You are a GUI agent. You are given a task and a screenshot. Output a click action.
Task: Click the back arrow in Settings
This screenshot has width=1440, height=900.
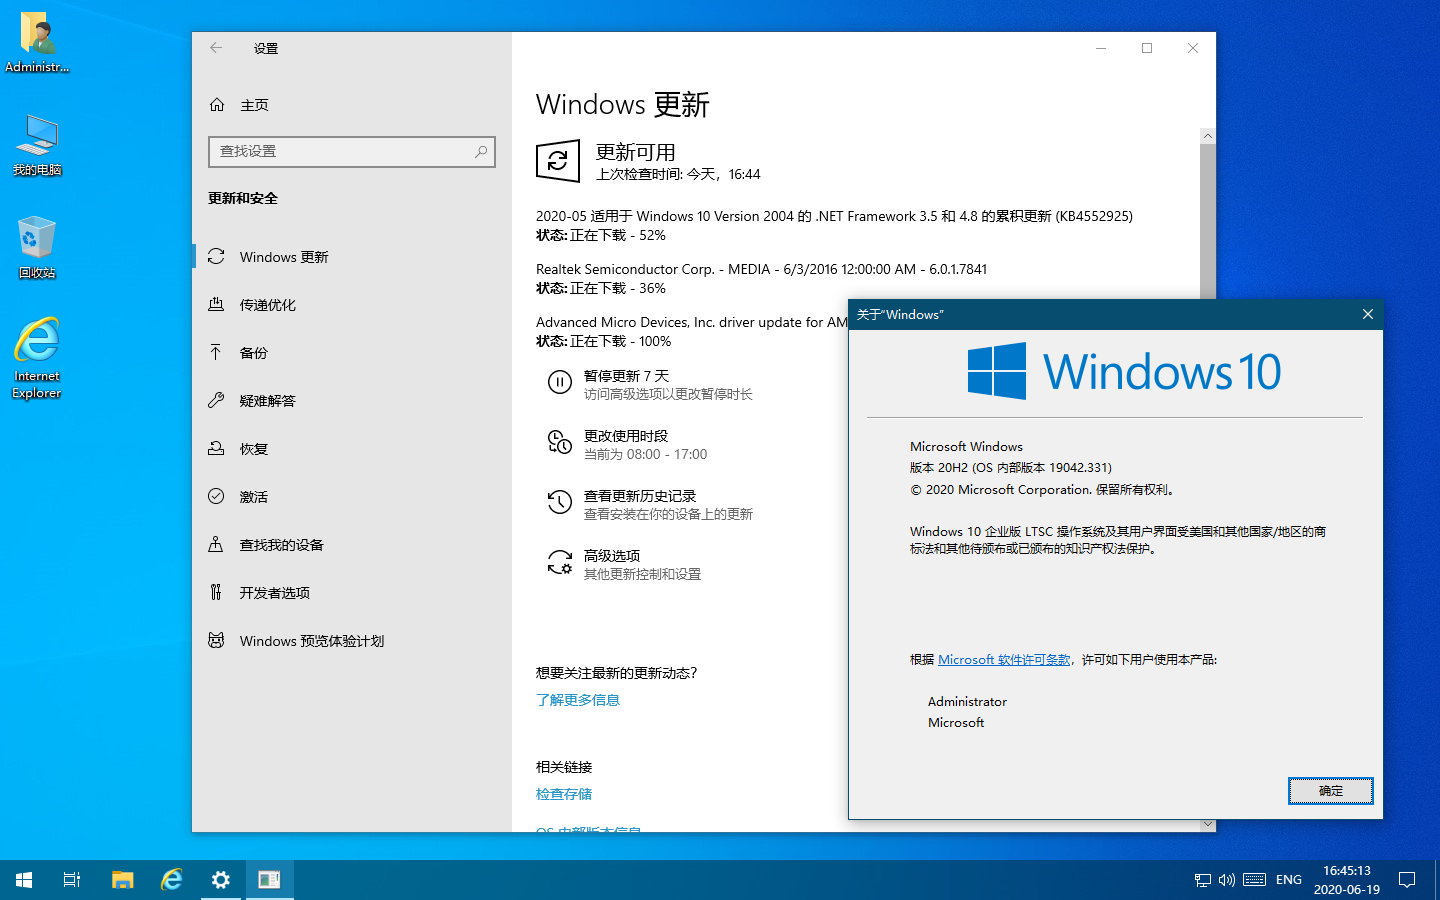[x=216, y=48]
